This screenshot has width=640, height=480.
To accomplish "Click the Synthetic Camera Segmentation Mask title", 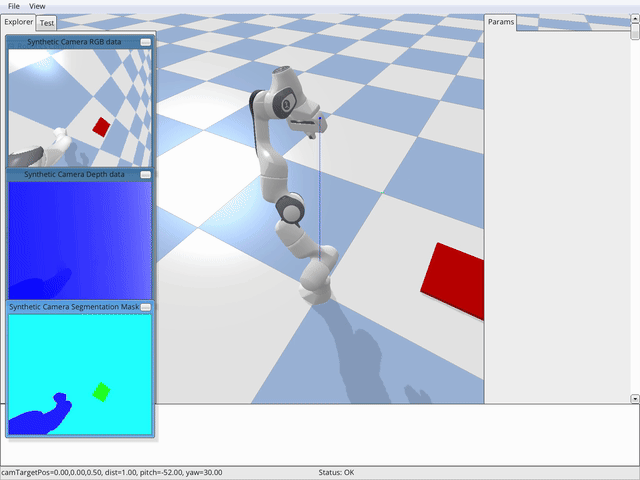I will [74, 307].
